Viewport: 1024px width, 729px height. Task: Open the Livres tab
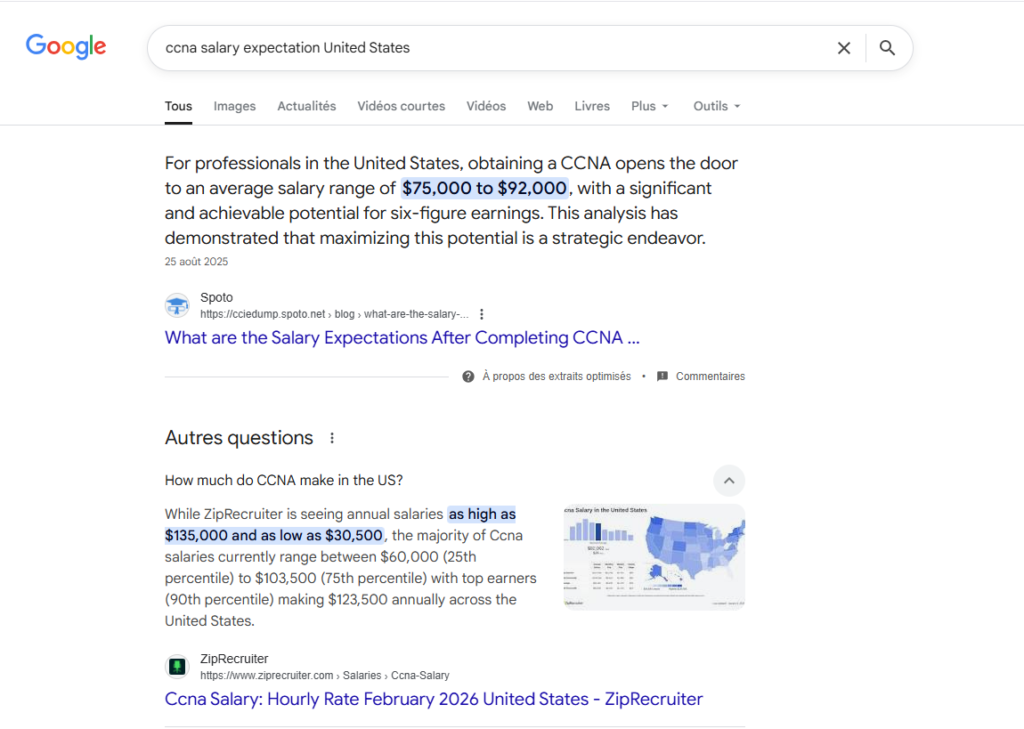[592, 106]
